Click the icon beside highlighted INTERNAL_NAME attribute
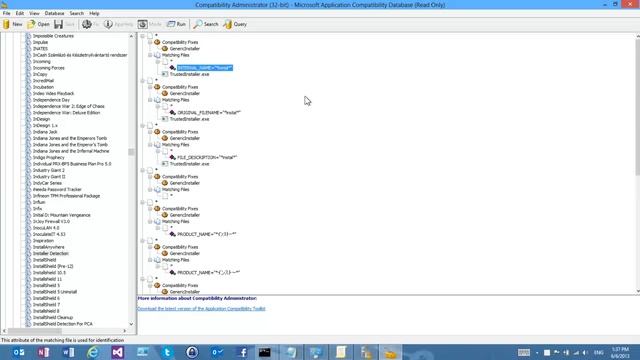 (173, 68)
